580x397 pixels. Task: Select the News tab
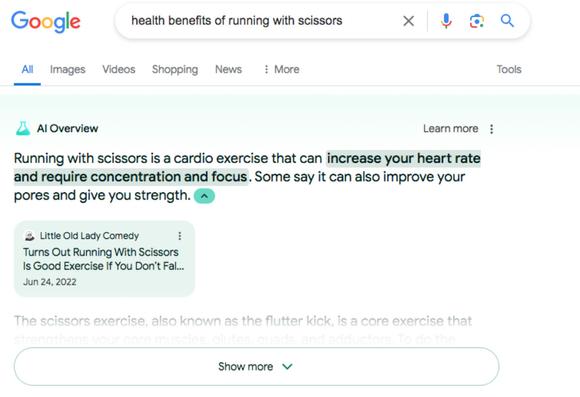228,69
